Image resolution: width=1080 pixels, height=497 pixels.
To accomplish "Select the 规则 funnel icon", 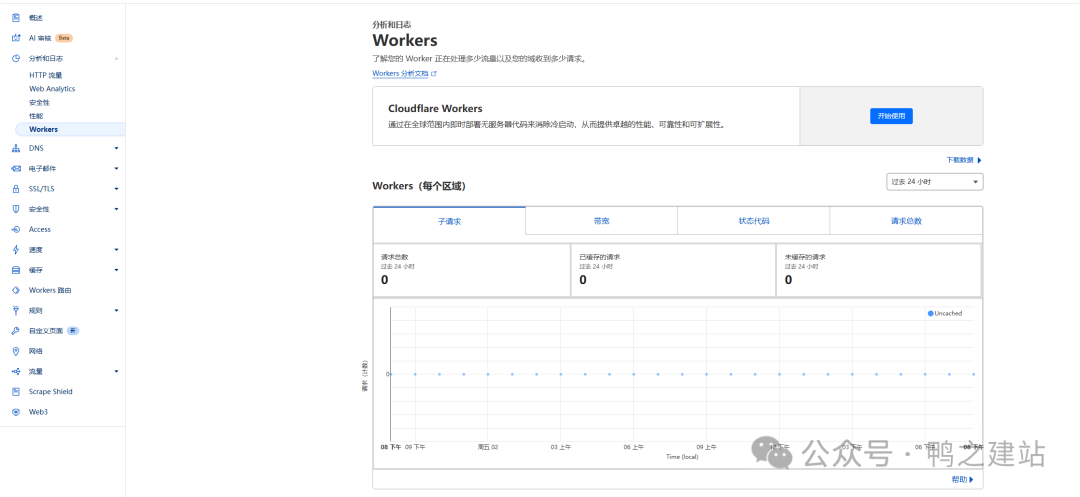I will point(16,310).
